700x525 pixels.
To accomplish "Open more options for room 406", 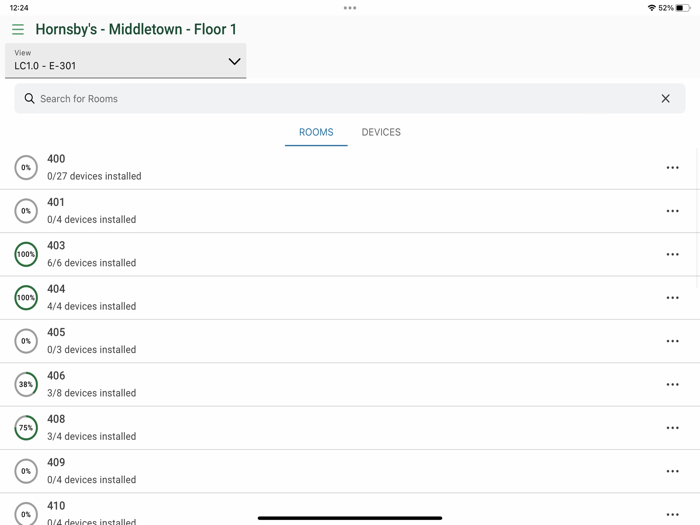I will pyautogui.click(x=672, y=384).
